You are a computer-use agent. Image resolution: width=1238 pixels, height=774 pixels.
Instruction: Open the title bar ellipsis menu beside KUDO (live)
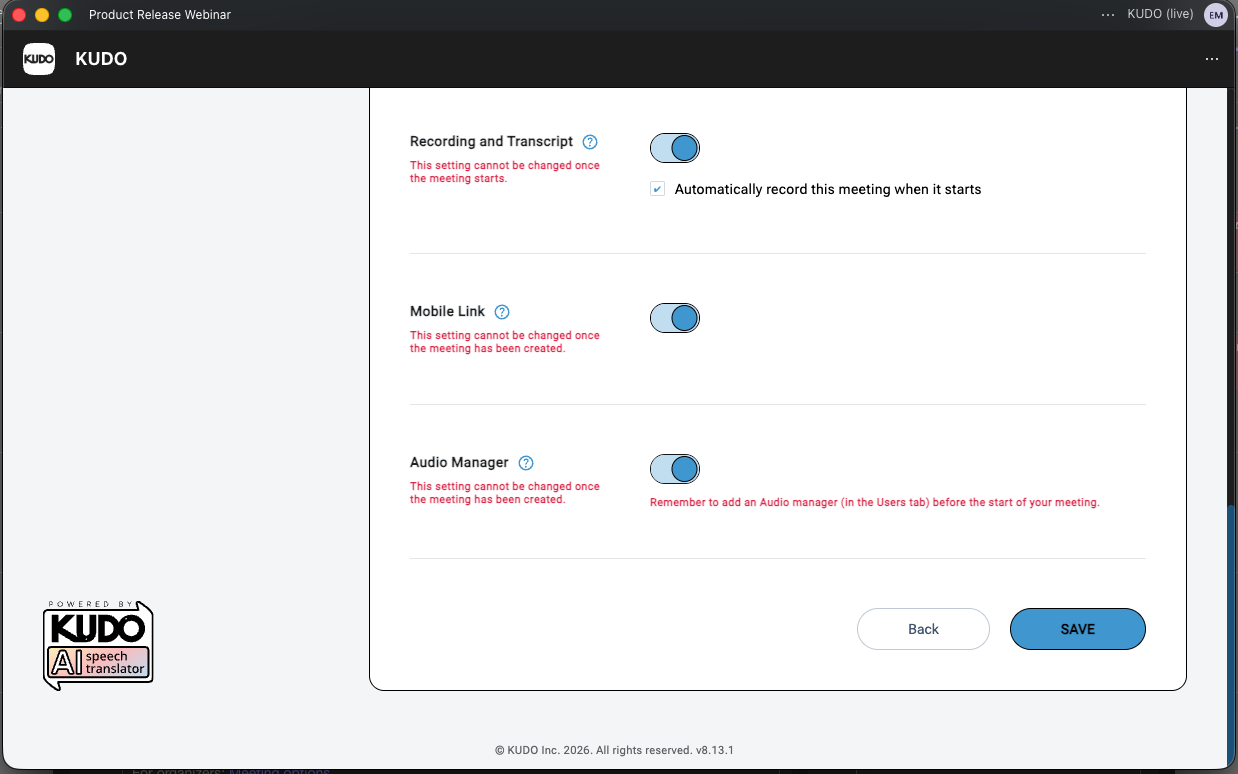1107,15
